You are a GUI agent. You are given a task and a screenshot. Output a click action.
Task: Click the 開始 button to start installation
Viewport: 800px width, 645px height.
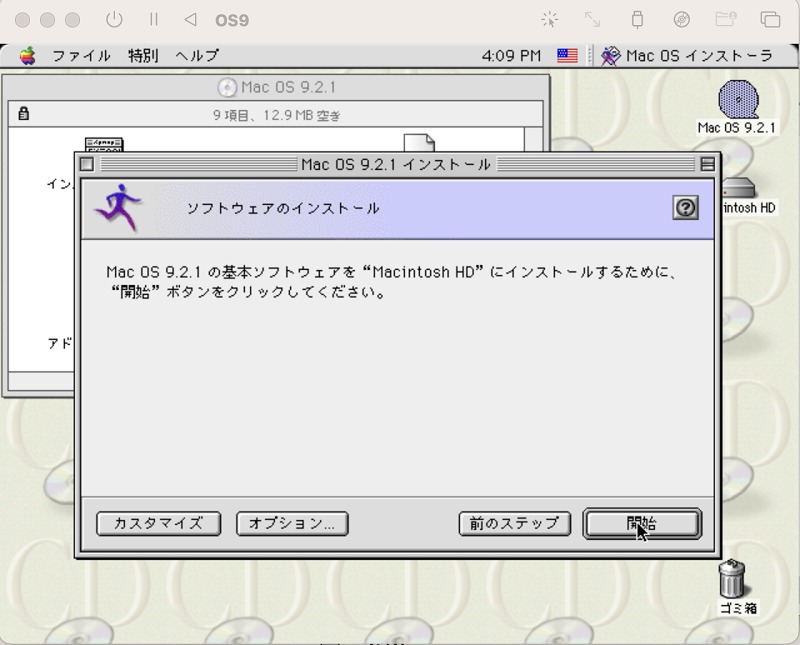(x=642, y=524)
